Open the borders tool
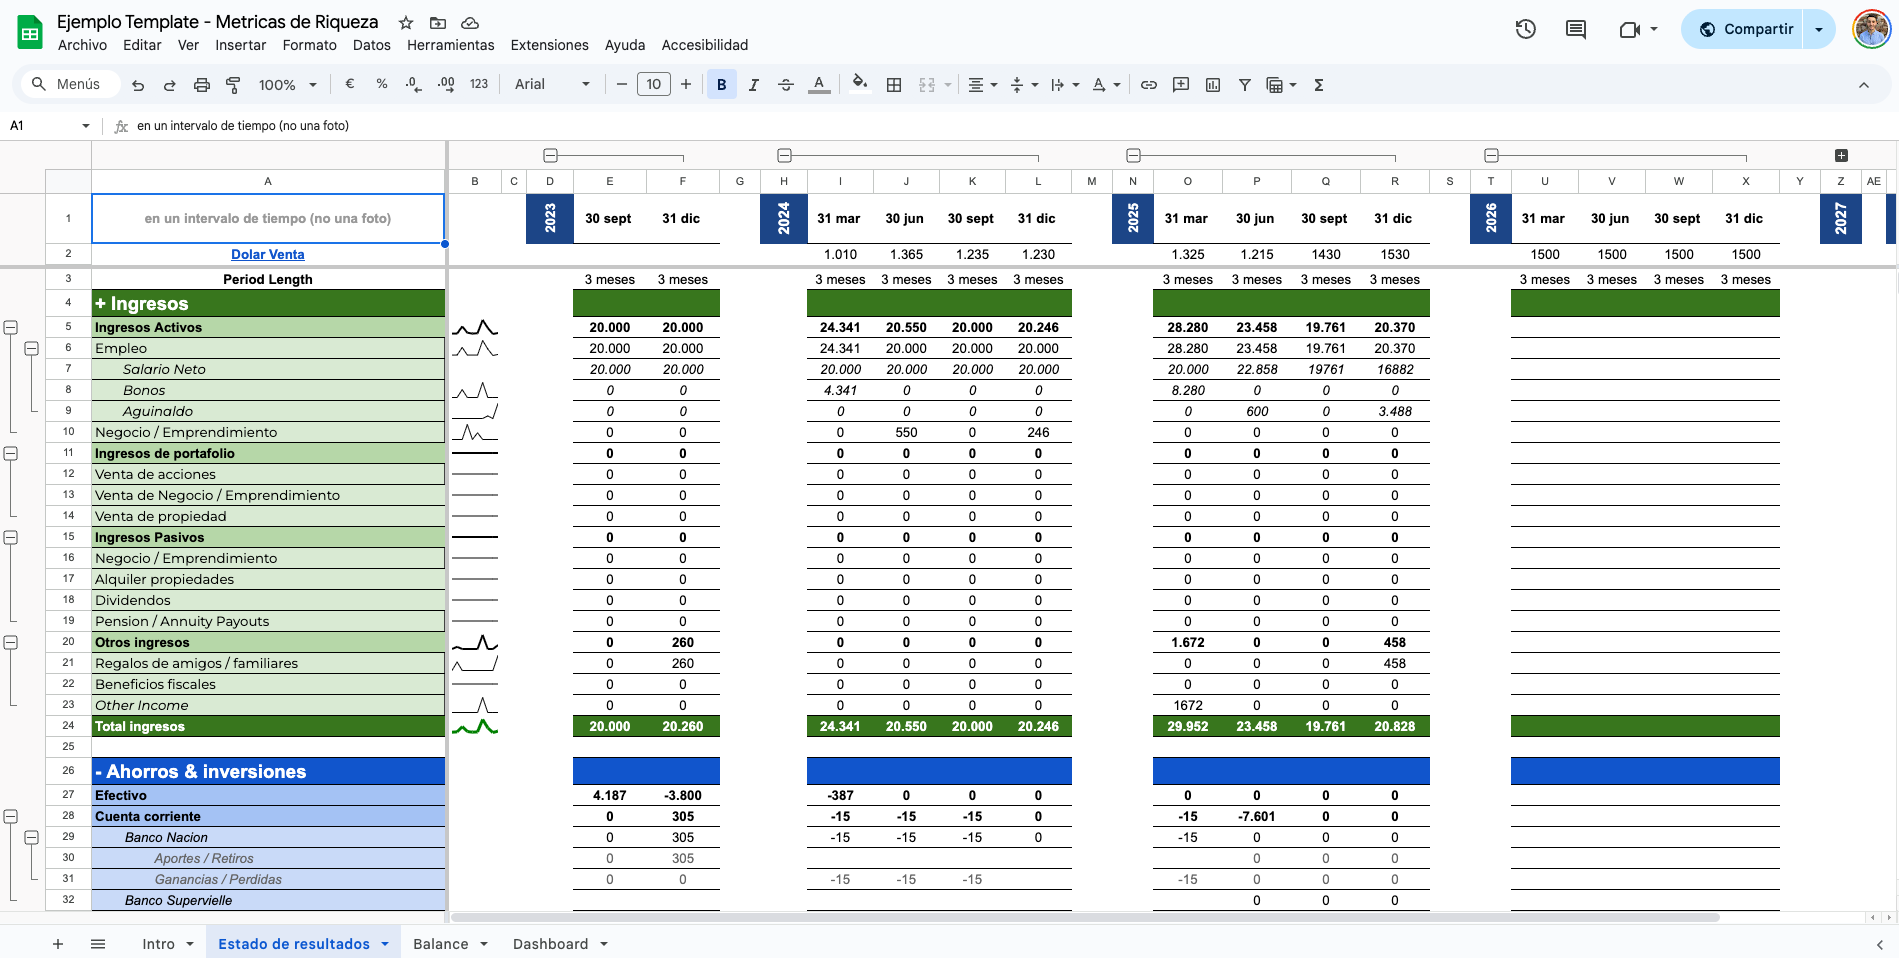The height and width of the screenshot is (958, 1899). coord(894,85)
